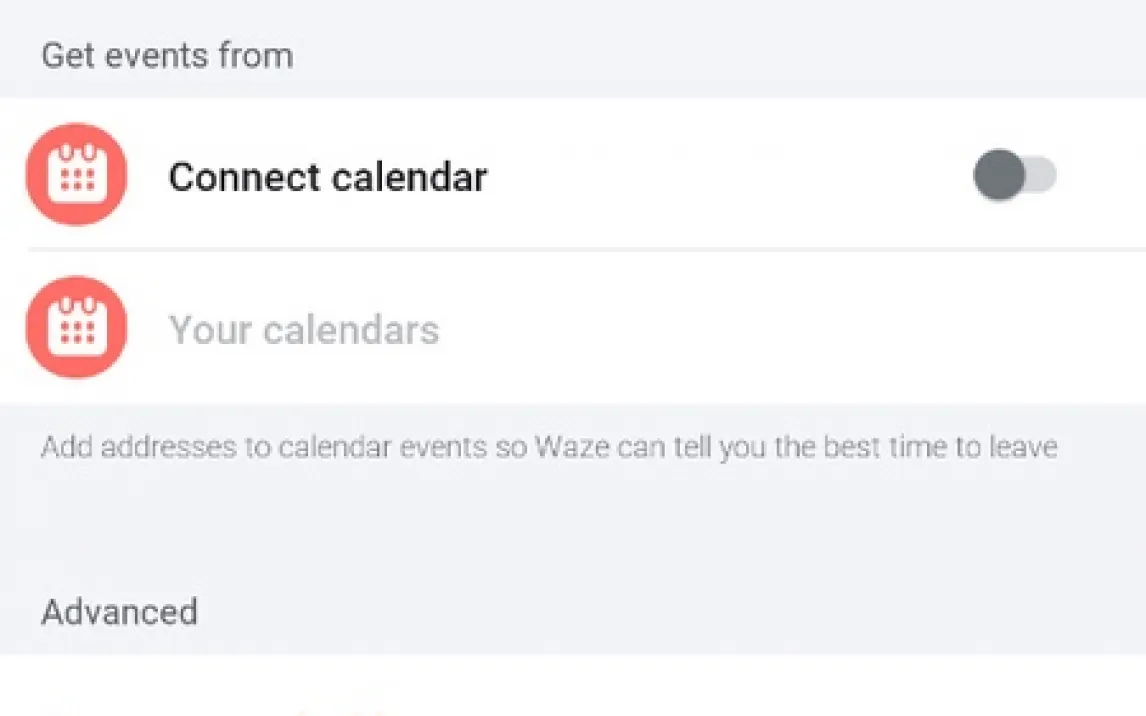Tap the dark knob of the calendar toggle
The image size is (1146, 716).
click(x=999, y=176)
